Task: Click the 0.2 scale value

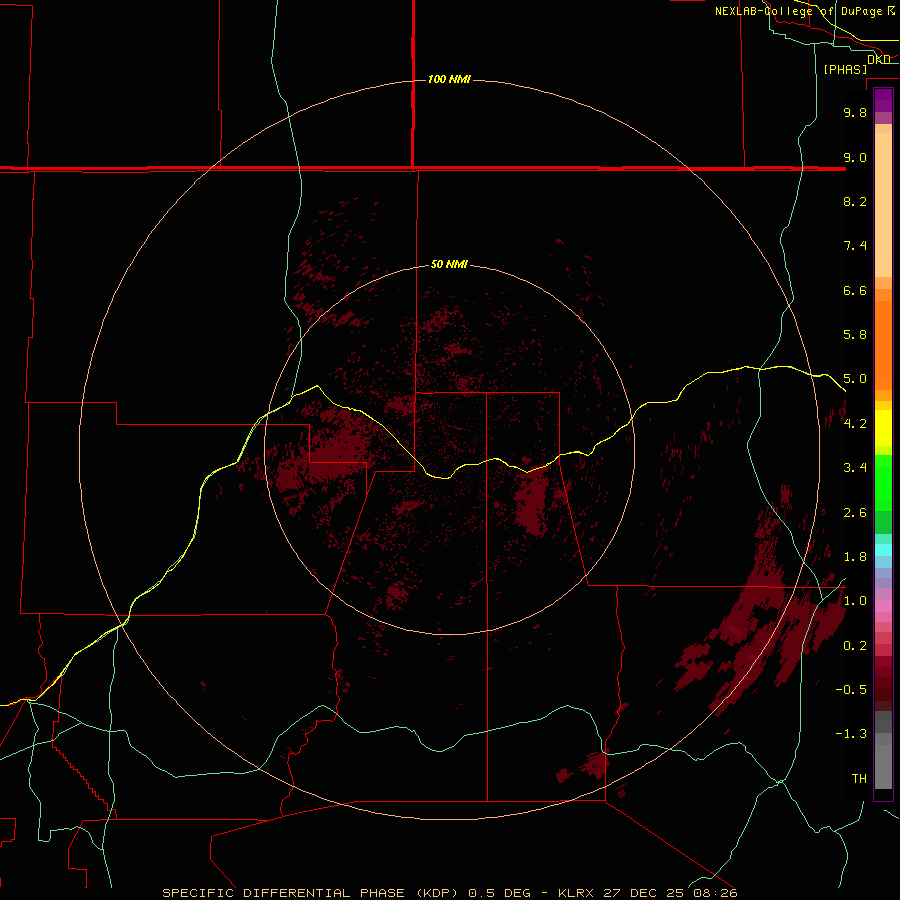Action: [x=855, y=646]
